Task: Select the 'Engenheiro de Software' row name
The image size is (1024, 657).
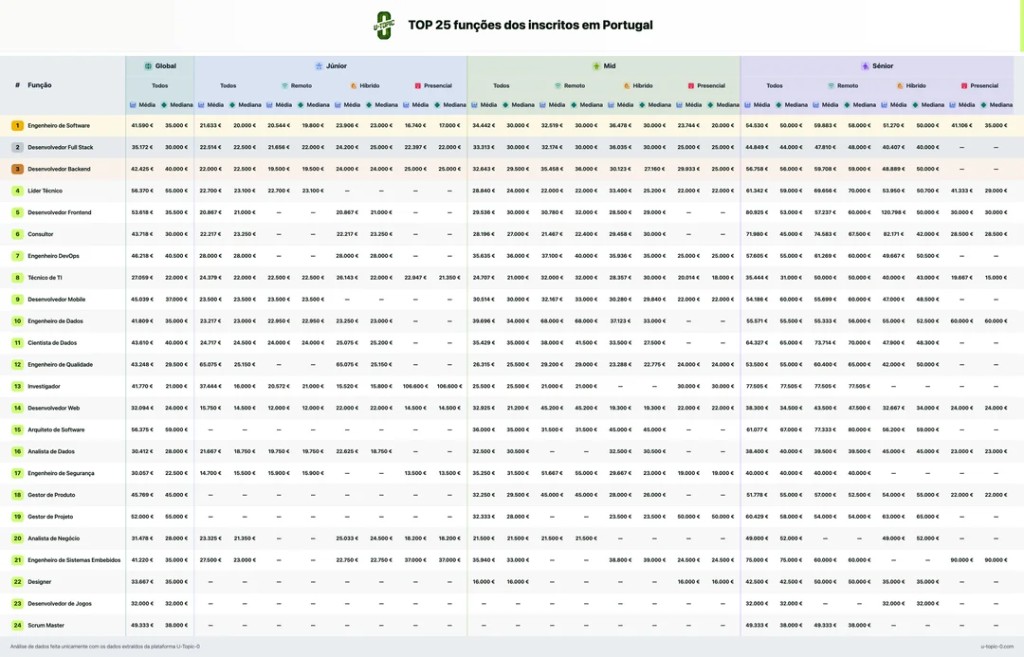Action: (59, 125)
